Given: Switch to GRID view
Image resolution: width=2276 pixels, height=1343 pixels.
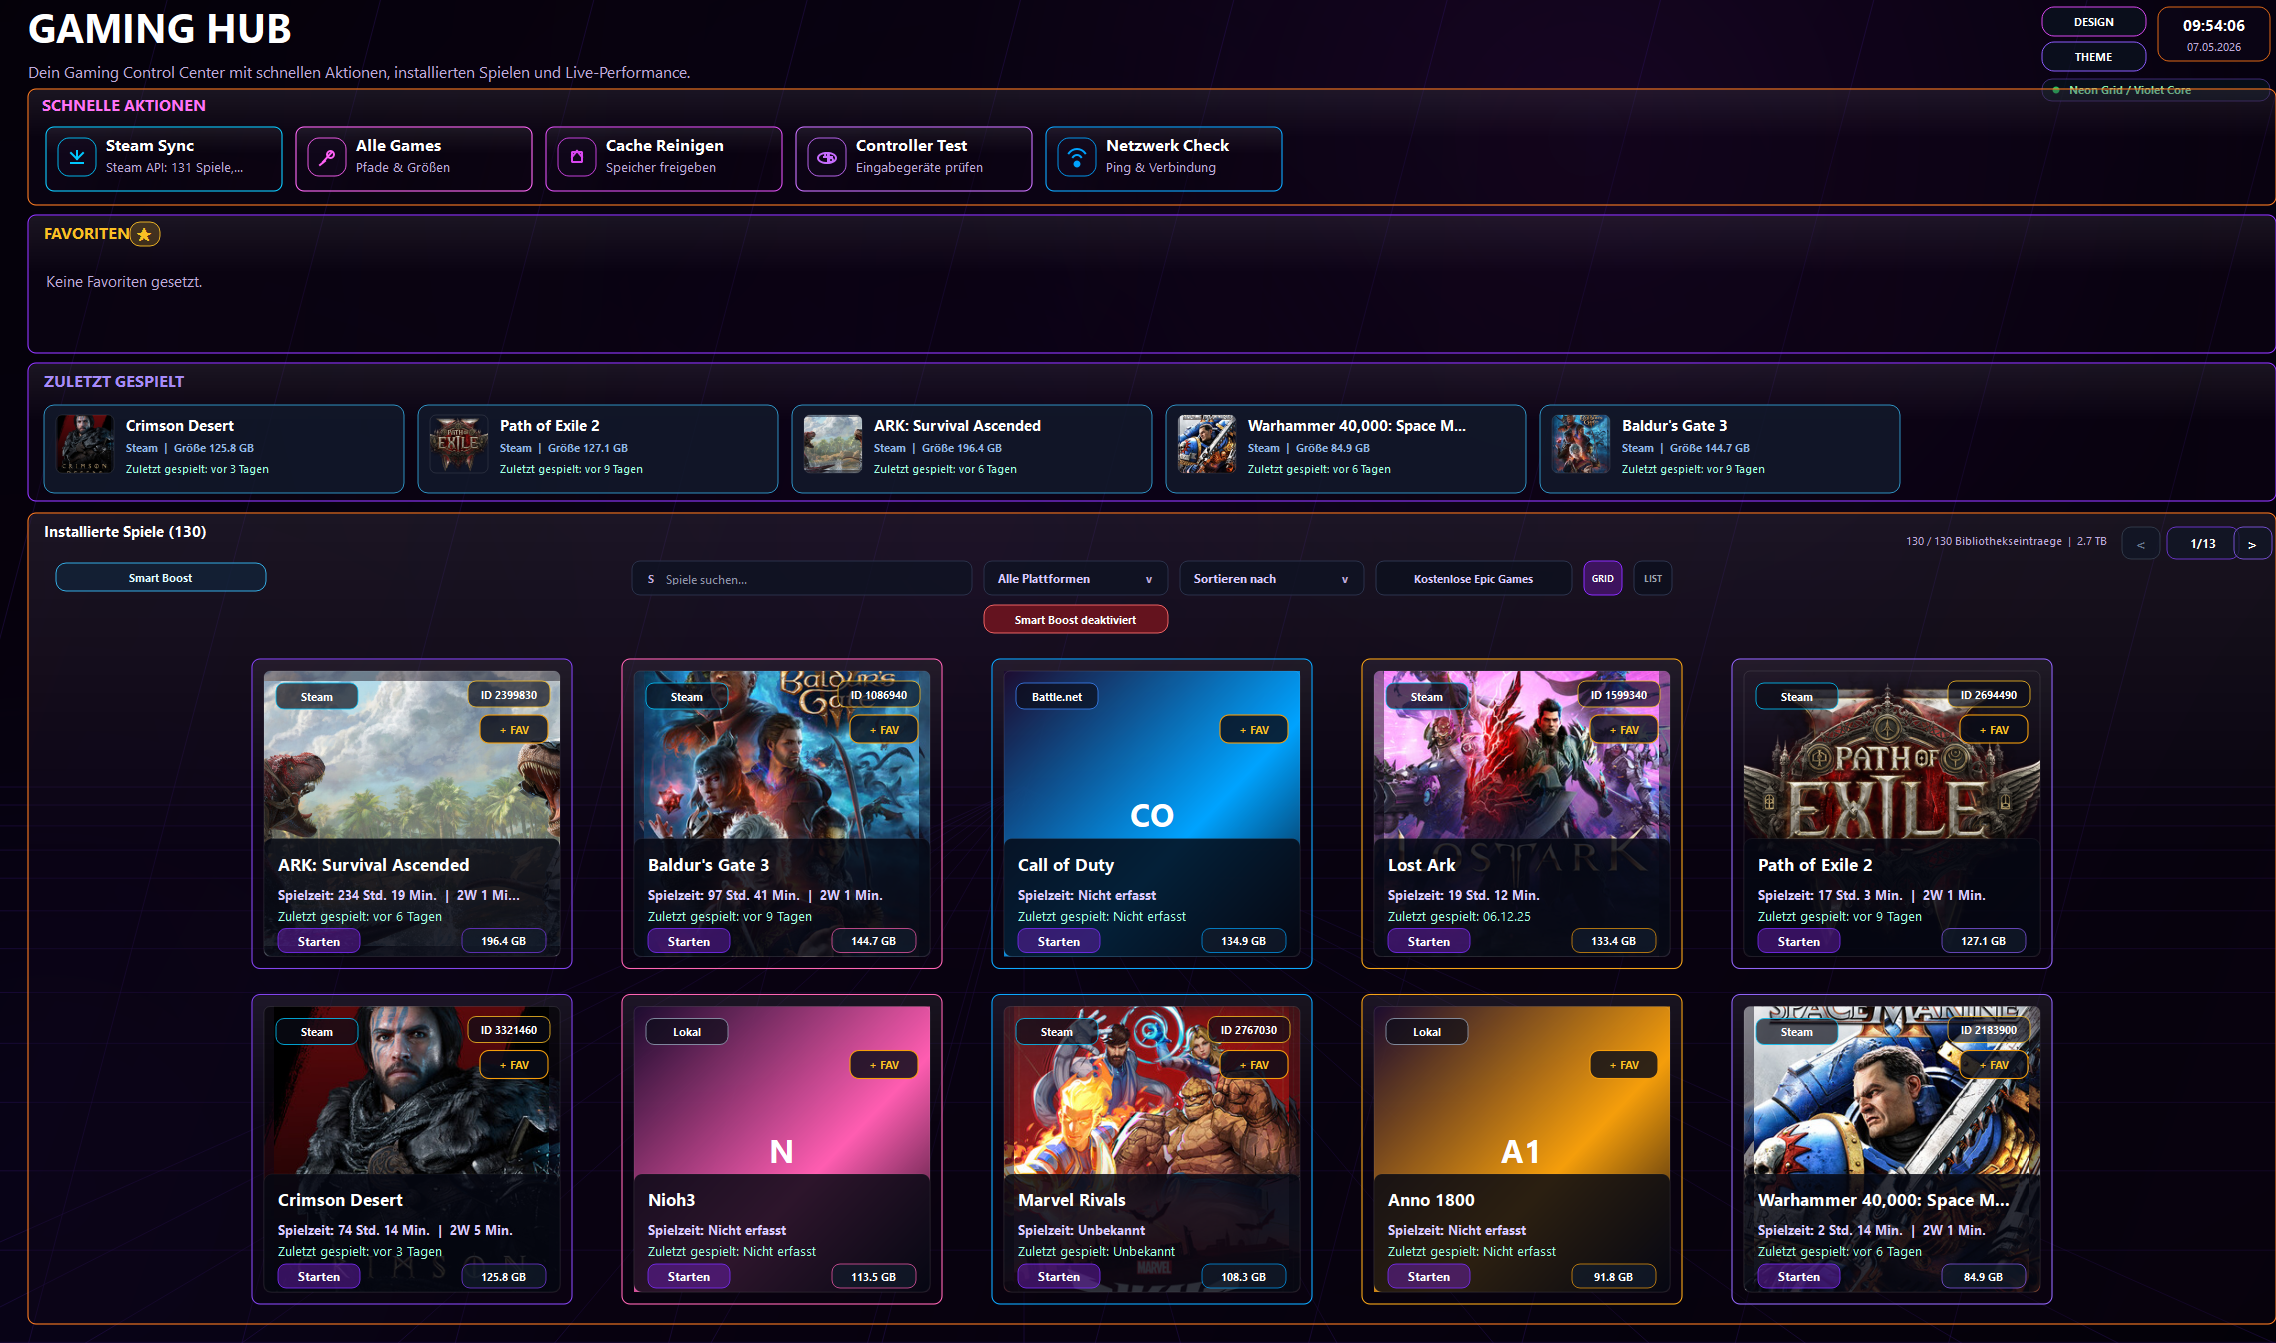Looking at the screenshot, I should point(1603,578).
